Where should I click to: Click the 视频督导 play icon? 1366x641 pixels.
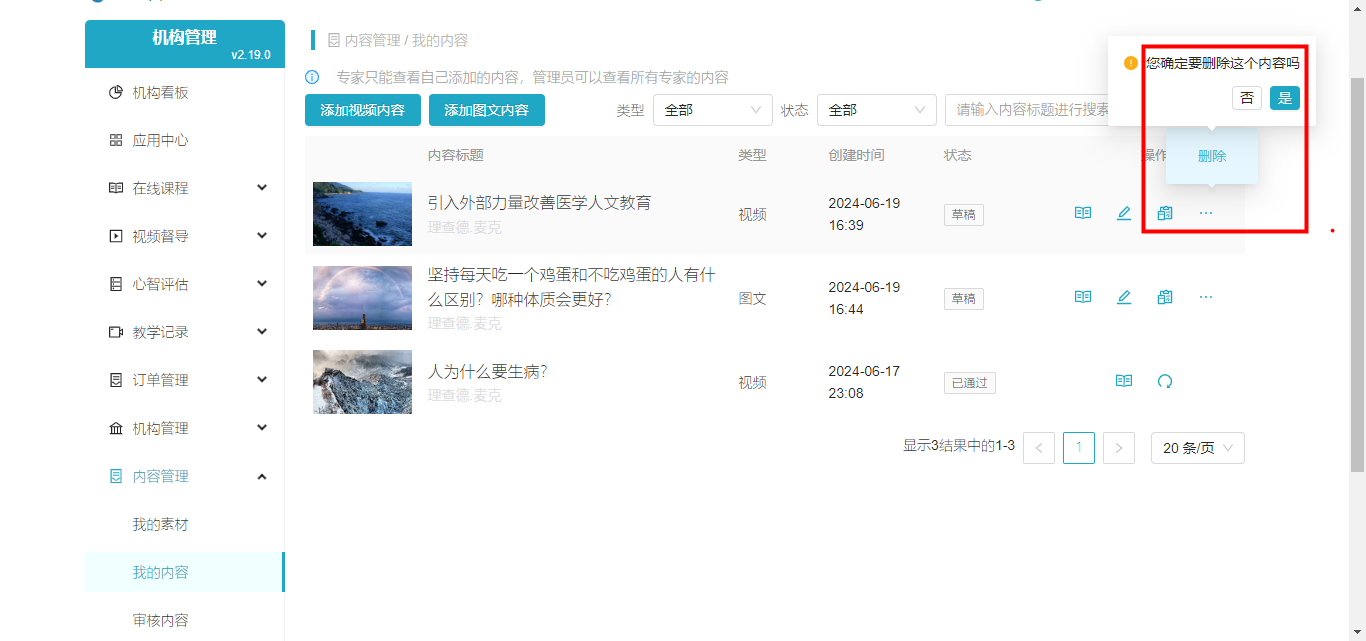116,237
